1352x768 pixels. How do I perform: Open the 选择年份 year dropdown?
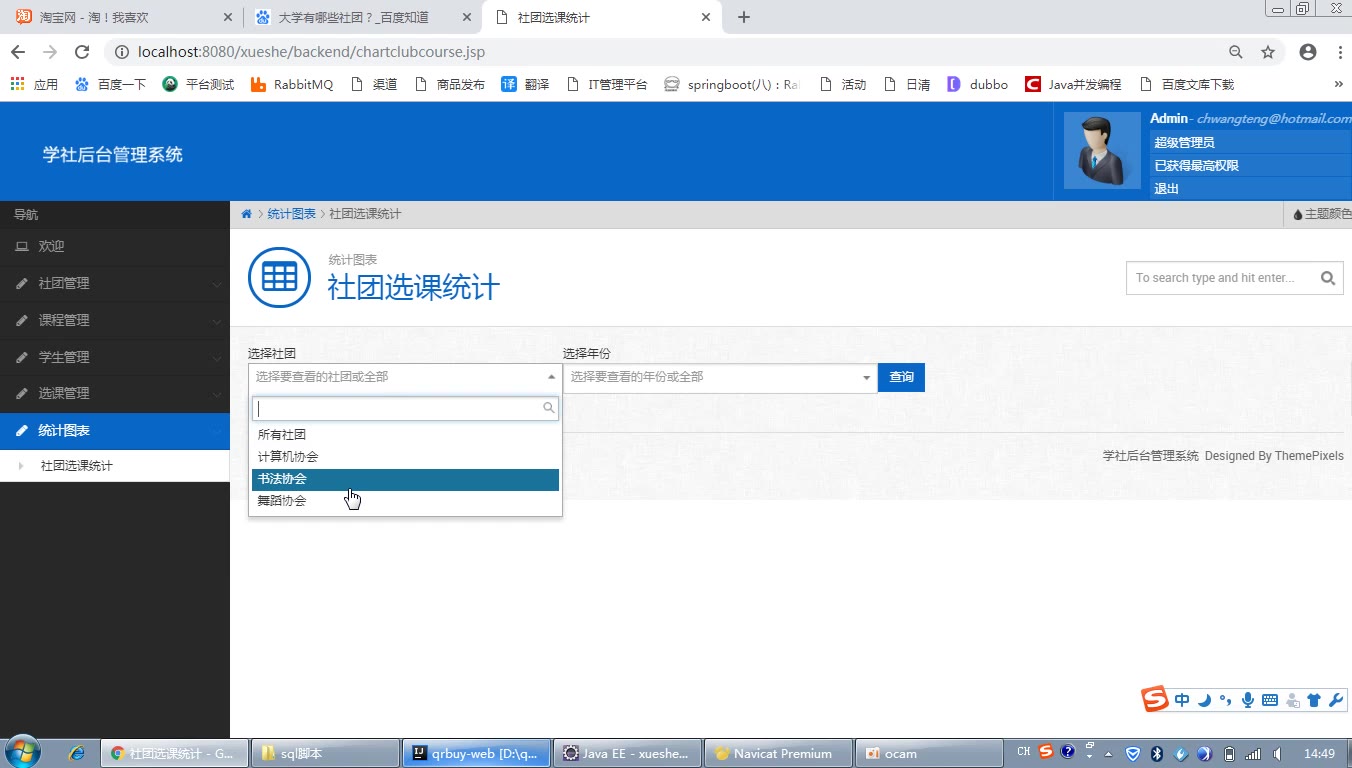720,377
